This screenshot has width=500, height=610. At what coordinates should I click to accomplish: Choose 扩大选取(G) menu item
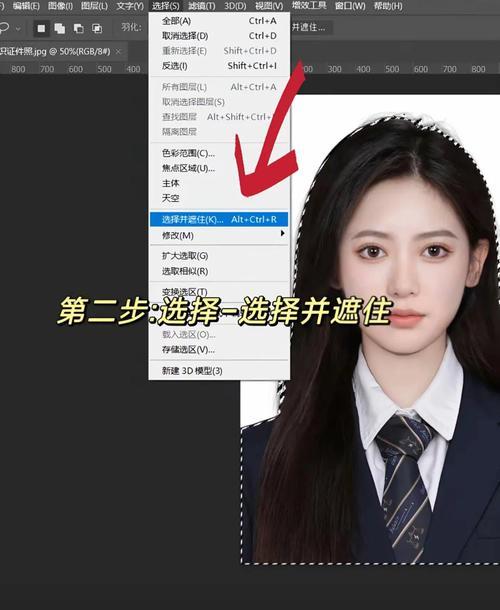pos(219,256)
